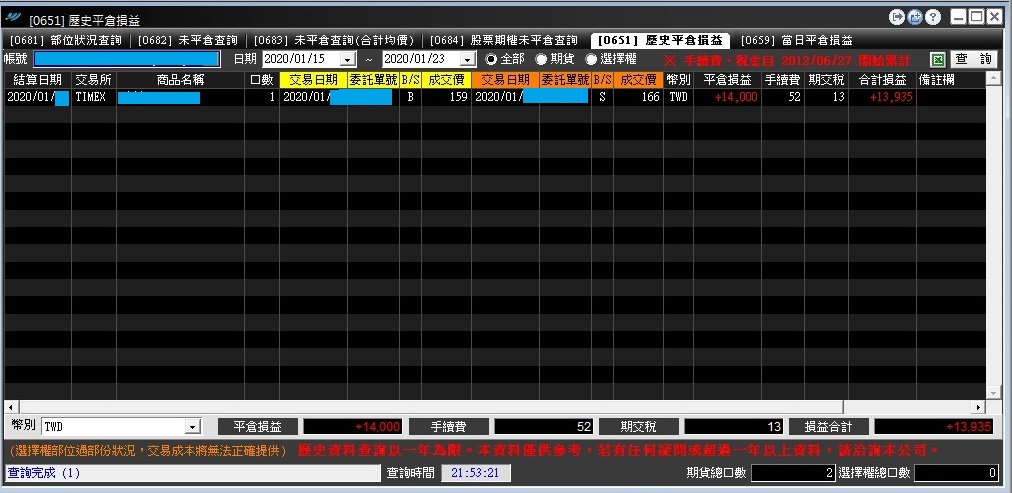
Task: Click the horizontal scroll-right arrow
Action: tap(979, 408)
